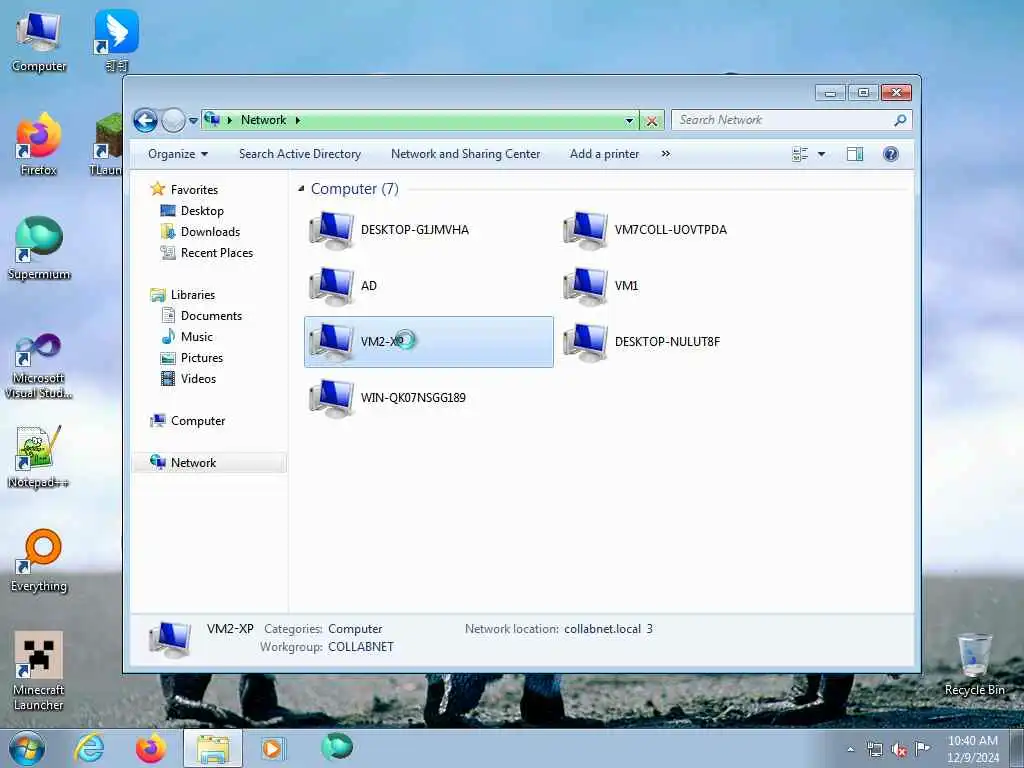Open the Organize dropdown menu

[x=178, y=154]
